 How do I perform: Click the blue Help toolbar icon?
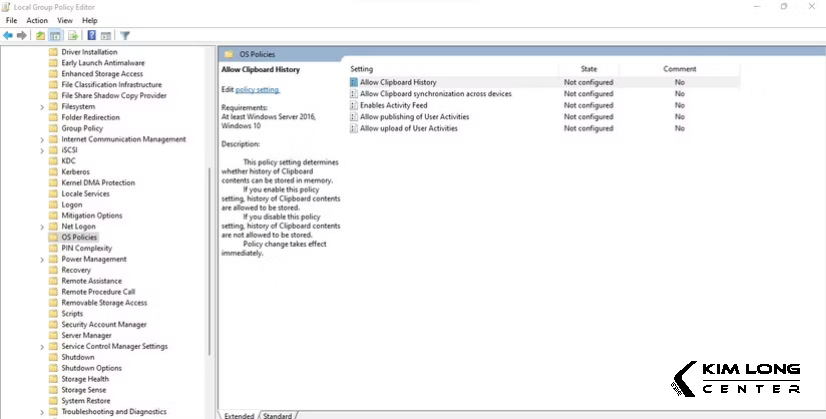pyautogui.click(x=91, y=35)
